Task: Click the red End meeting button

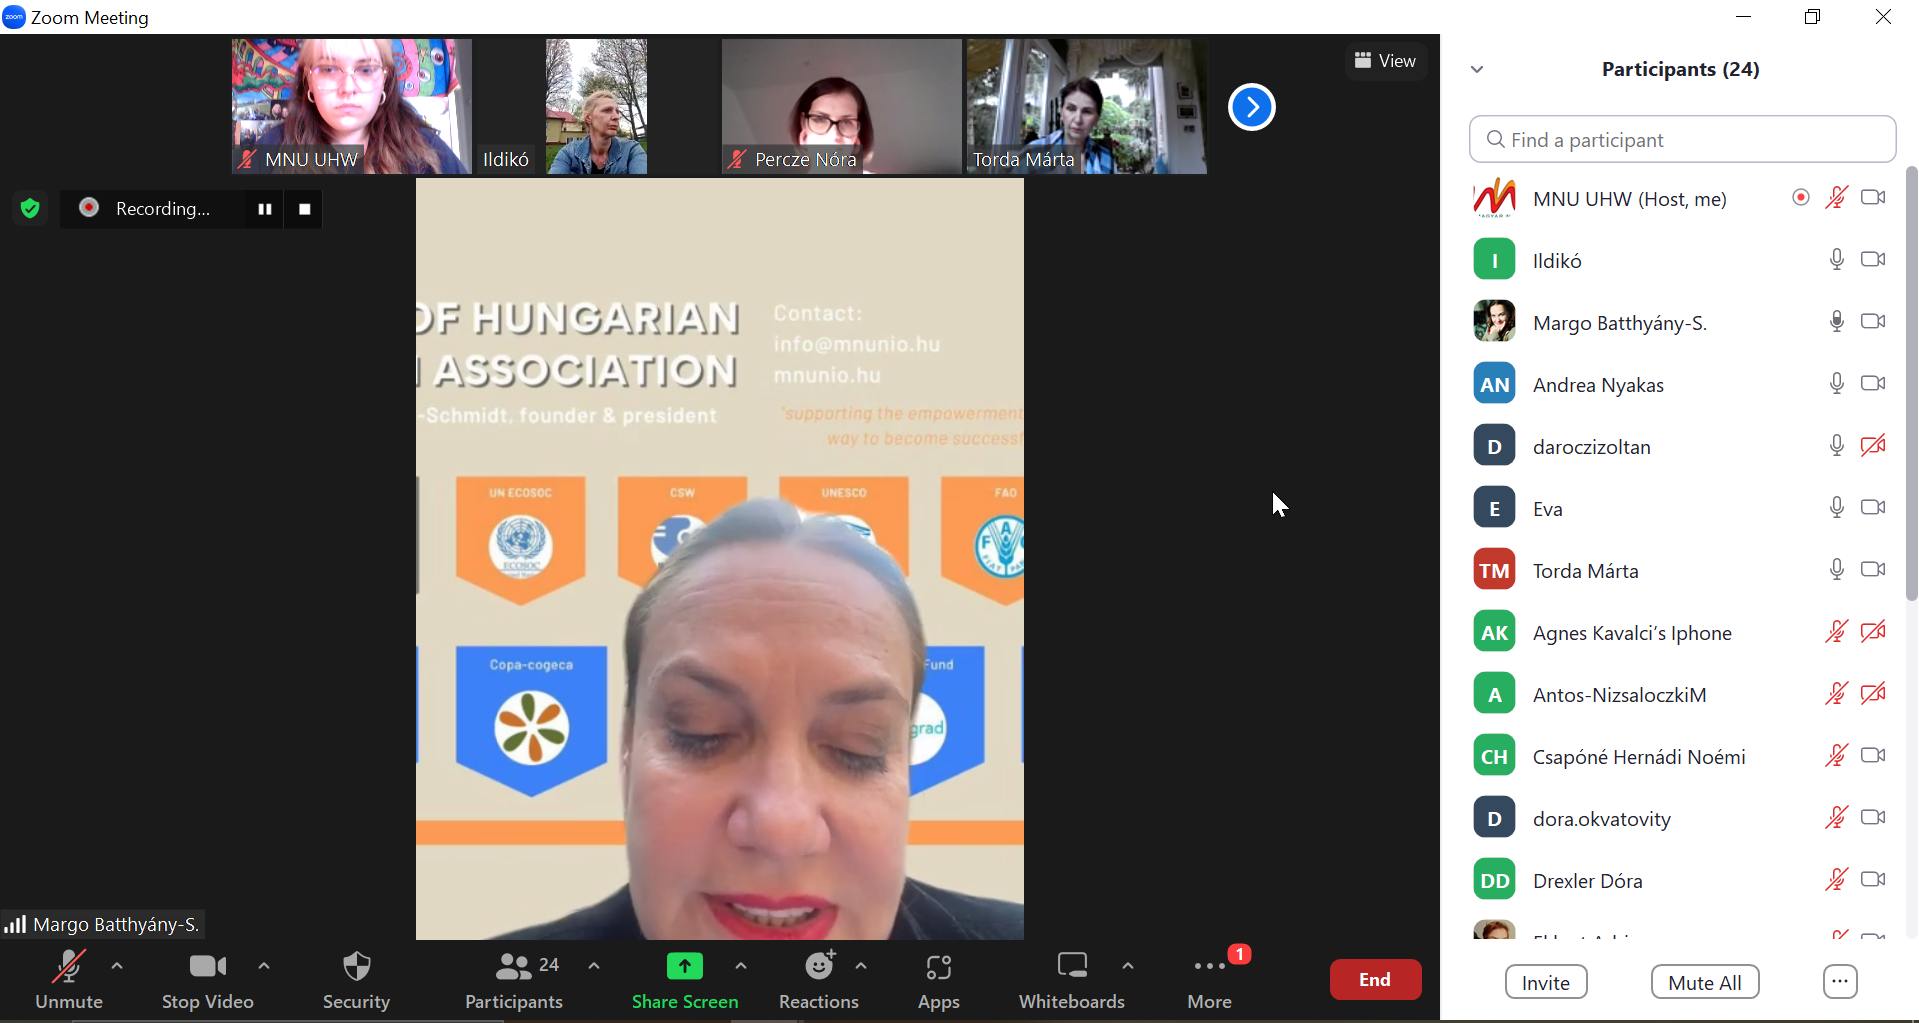Action: click(x=1375, y=980)
